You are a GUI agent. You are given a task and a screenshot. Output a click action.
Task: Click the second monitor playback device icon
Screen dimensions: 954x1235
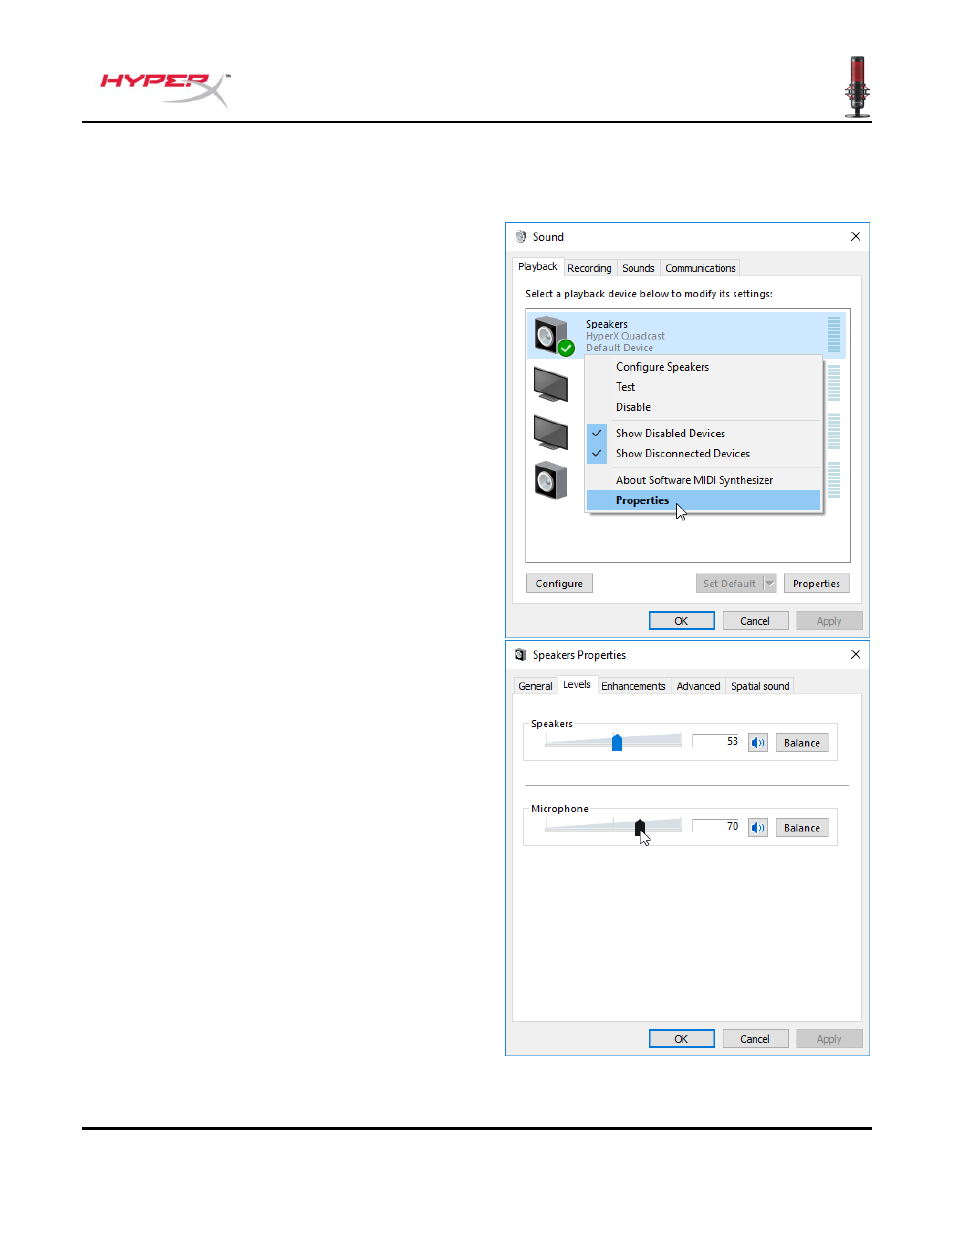tap(551, 432)
